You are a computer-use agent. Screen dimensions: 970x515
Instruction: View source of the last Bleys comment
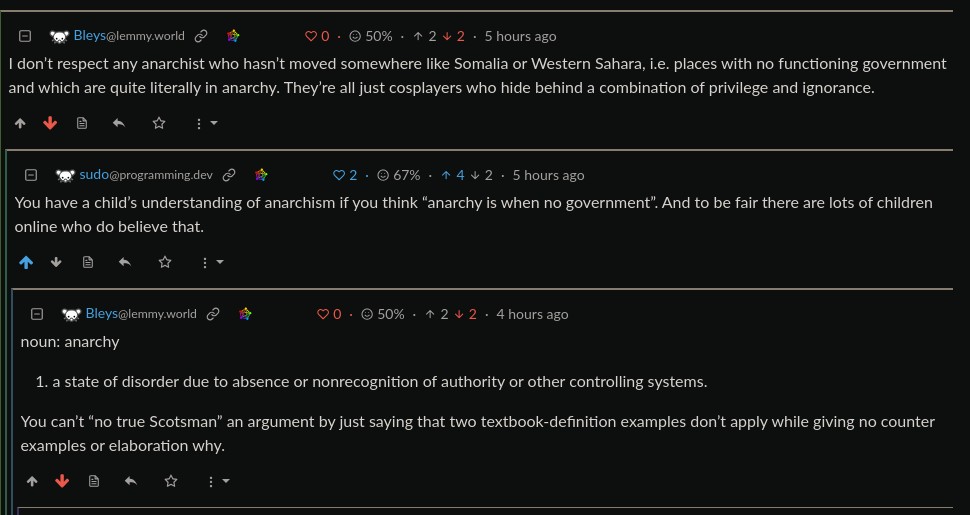94,481
